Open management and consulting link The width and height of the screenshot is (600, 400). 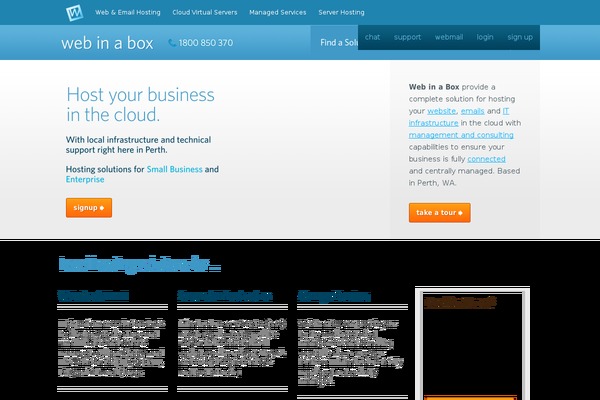click(x=461, y=135)
